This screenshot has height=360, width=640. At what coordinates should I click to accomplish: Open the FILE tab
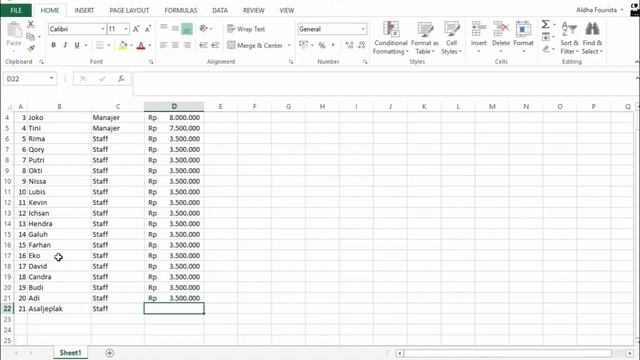(16, 10)
